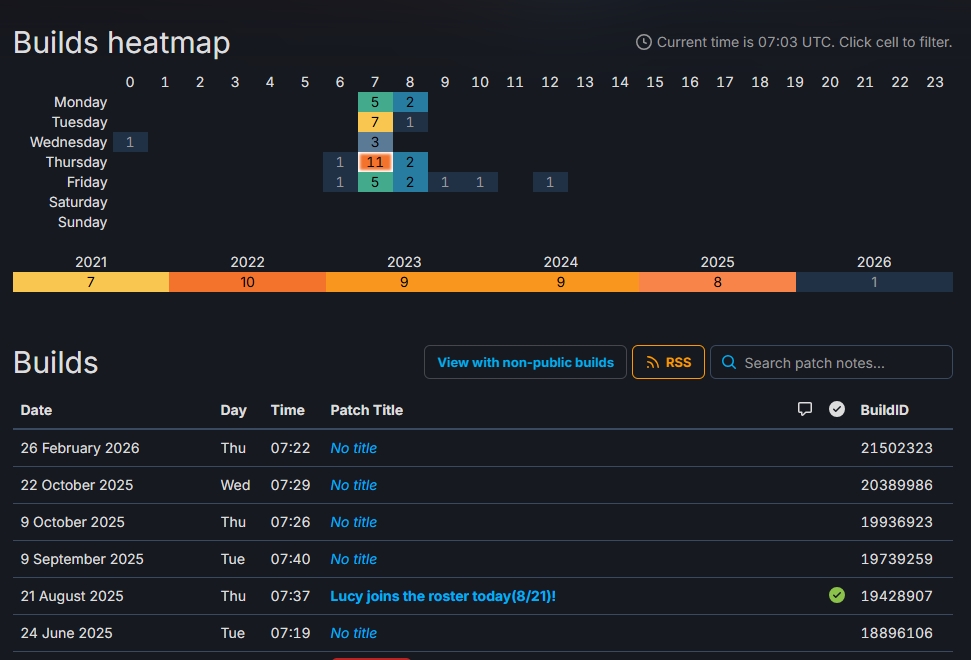The height and width of the screenshot is (660, 971).
Task: Click the Builds heatmap heading
Action: tap(121, 43)
